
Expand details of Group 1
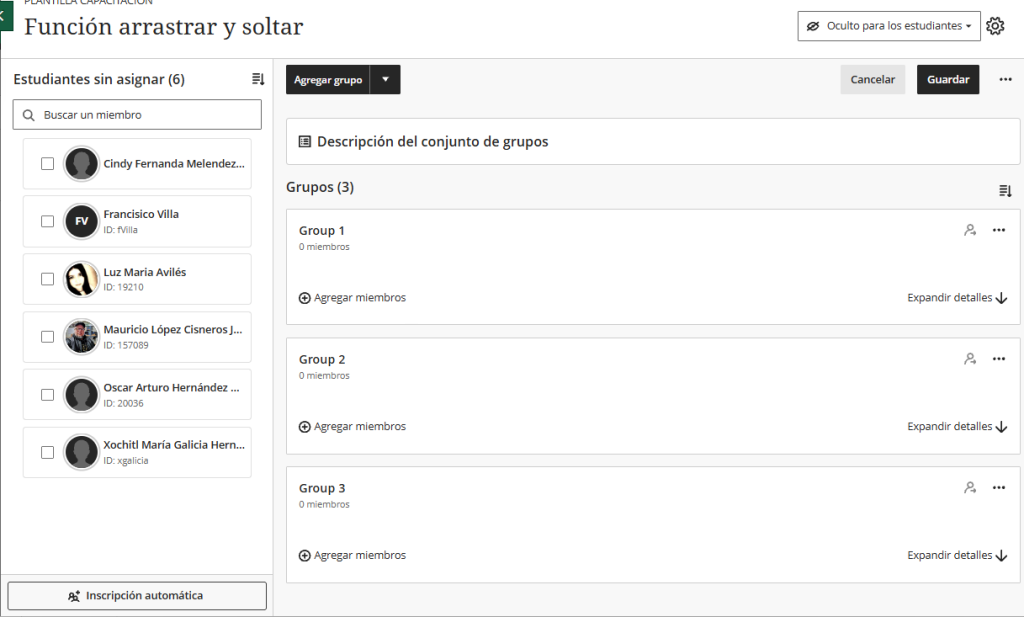957,298
